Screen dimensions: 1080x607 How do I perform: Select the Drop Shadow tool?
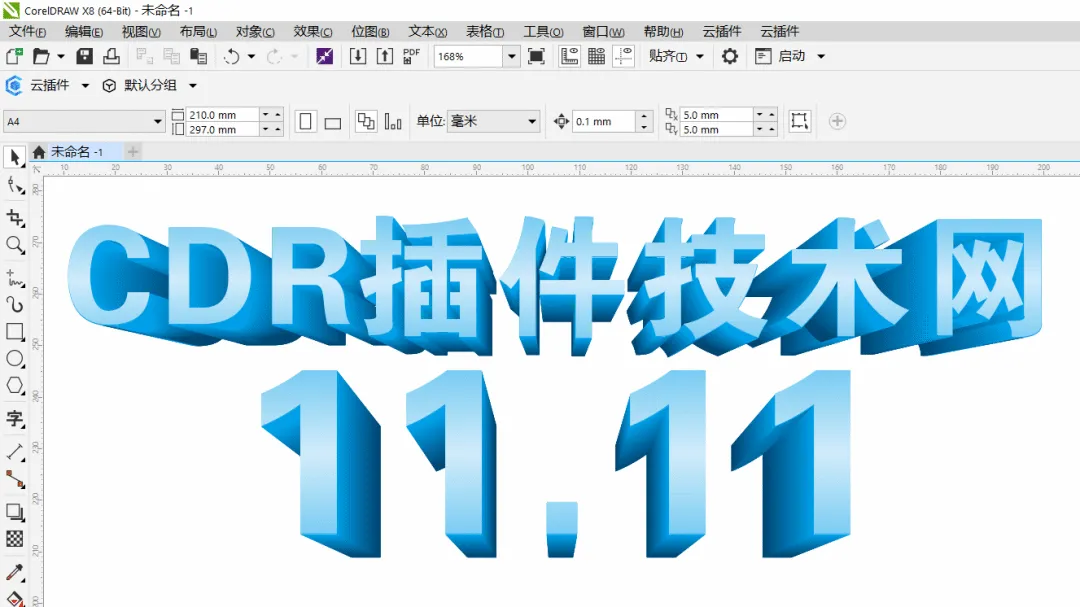coord(14,512)
